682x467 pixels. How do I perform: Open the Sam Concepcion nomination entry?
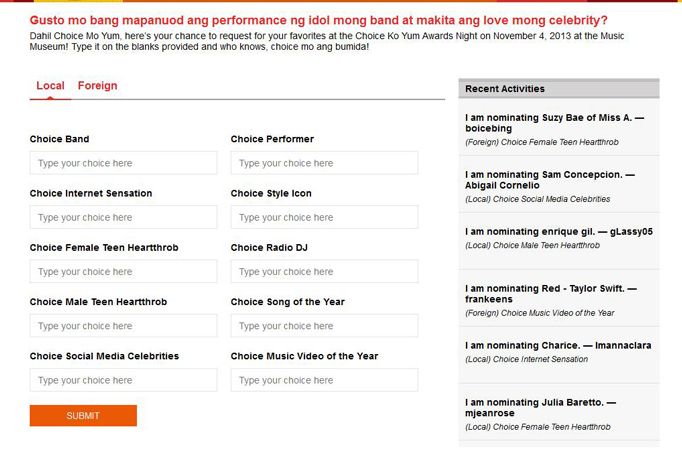pos(559,184)
